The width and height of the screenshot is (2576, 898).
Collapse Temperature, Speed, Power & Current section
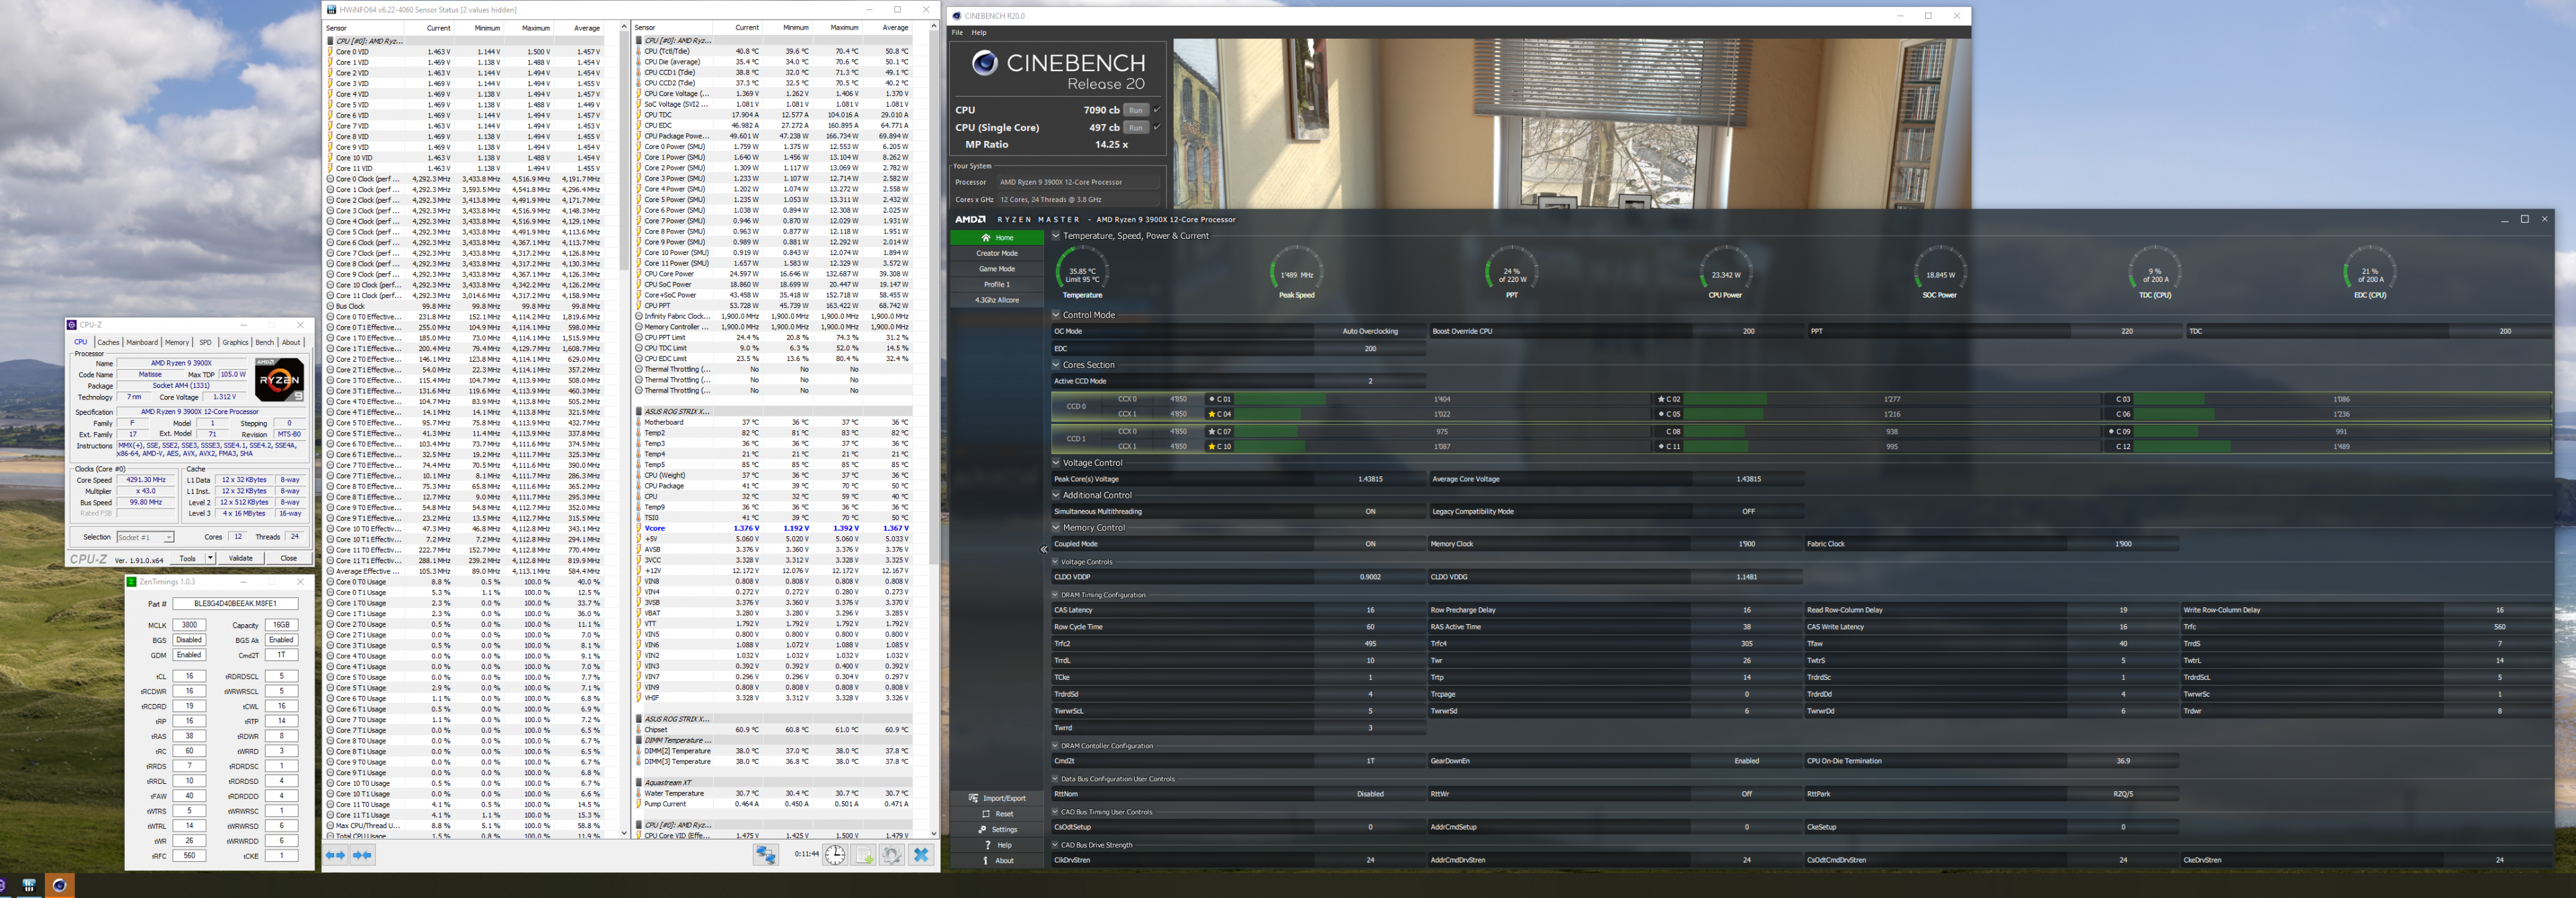(1055, 236)
